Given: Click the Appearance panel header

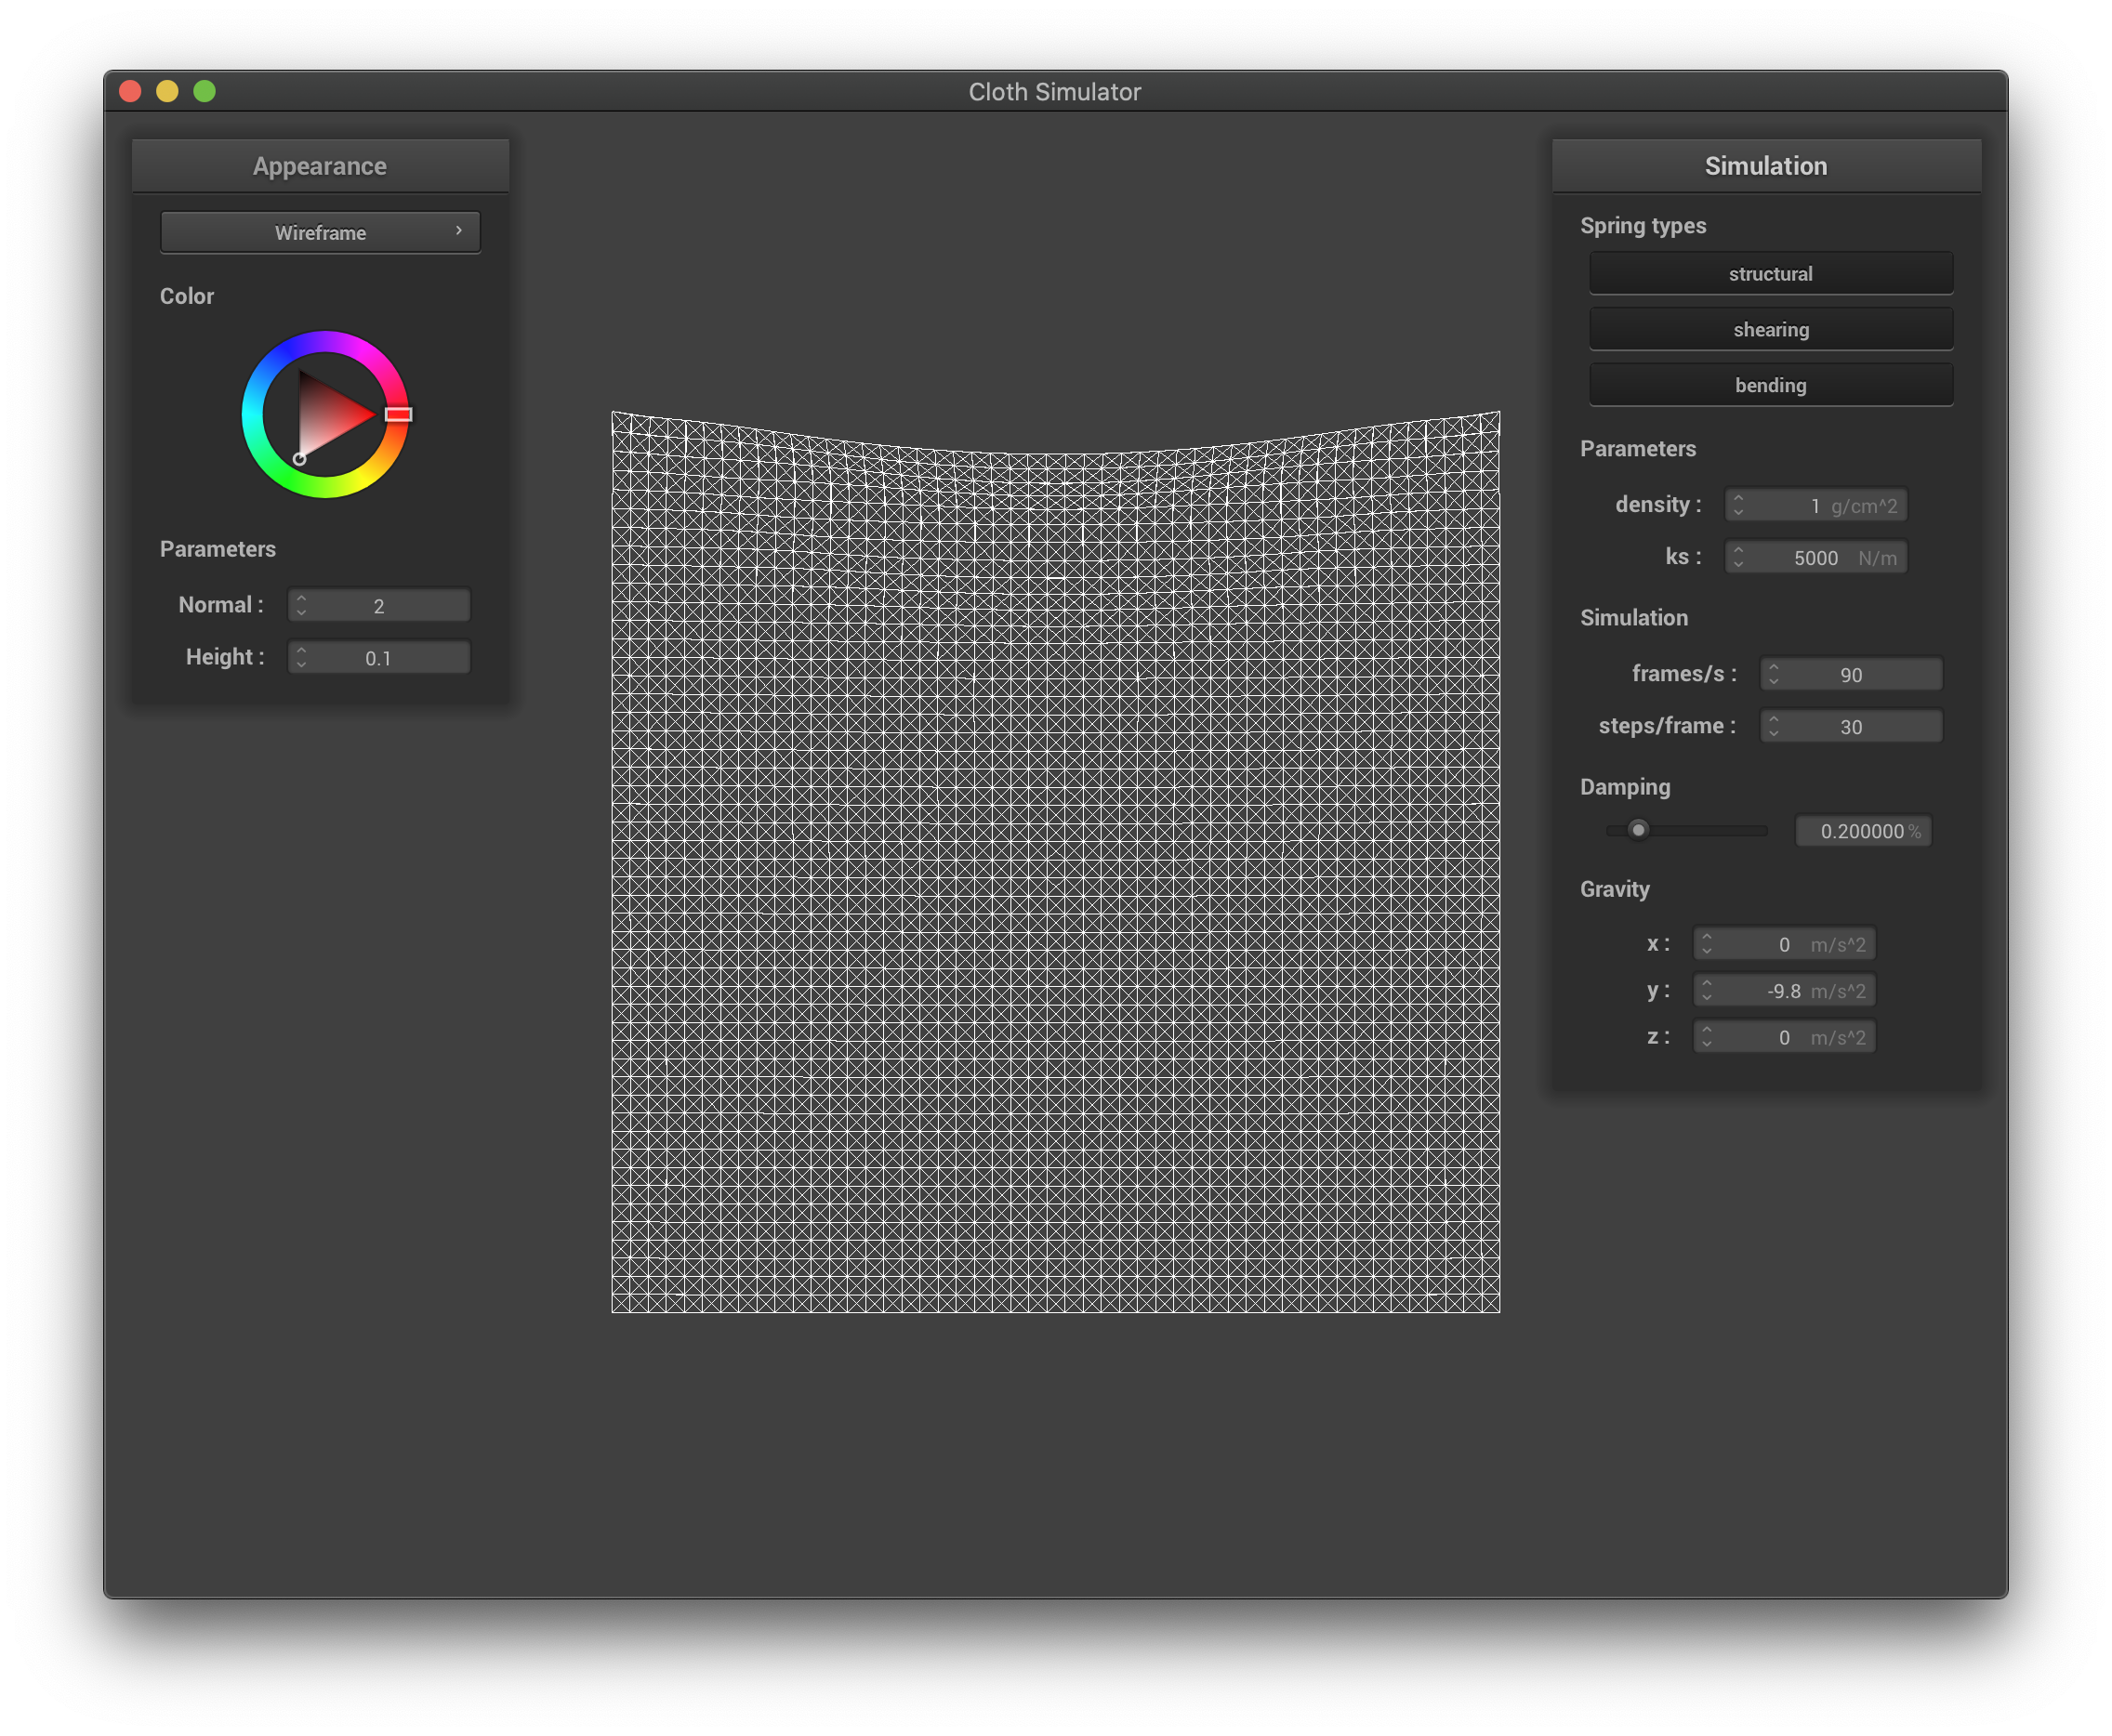Looking at the screenshot, I should tap(320, 166).
